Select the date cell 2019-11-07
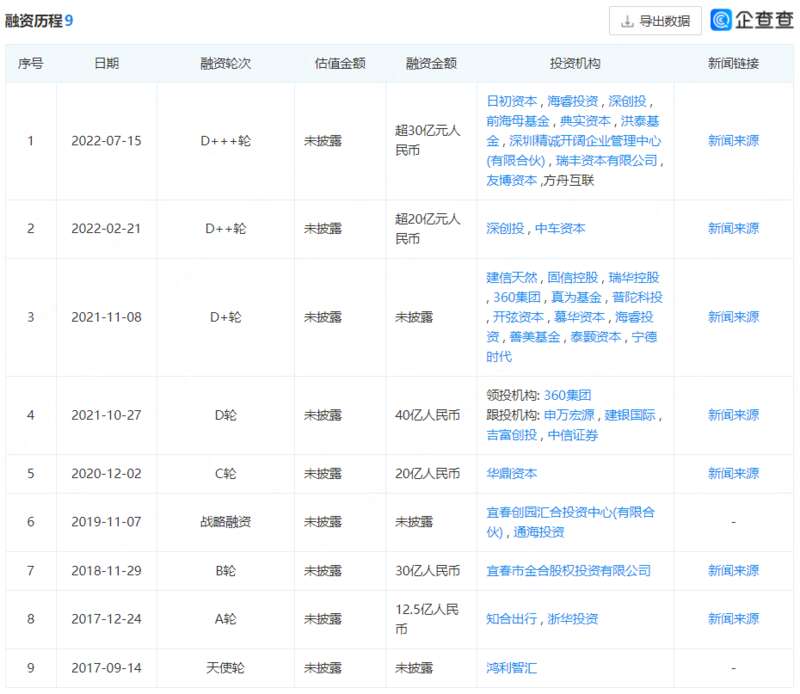 [x=106, y=522]
